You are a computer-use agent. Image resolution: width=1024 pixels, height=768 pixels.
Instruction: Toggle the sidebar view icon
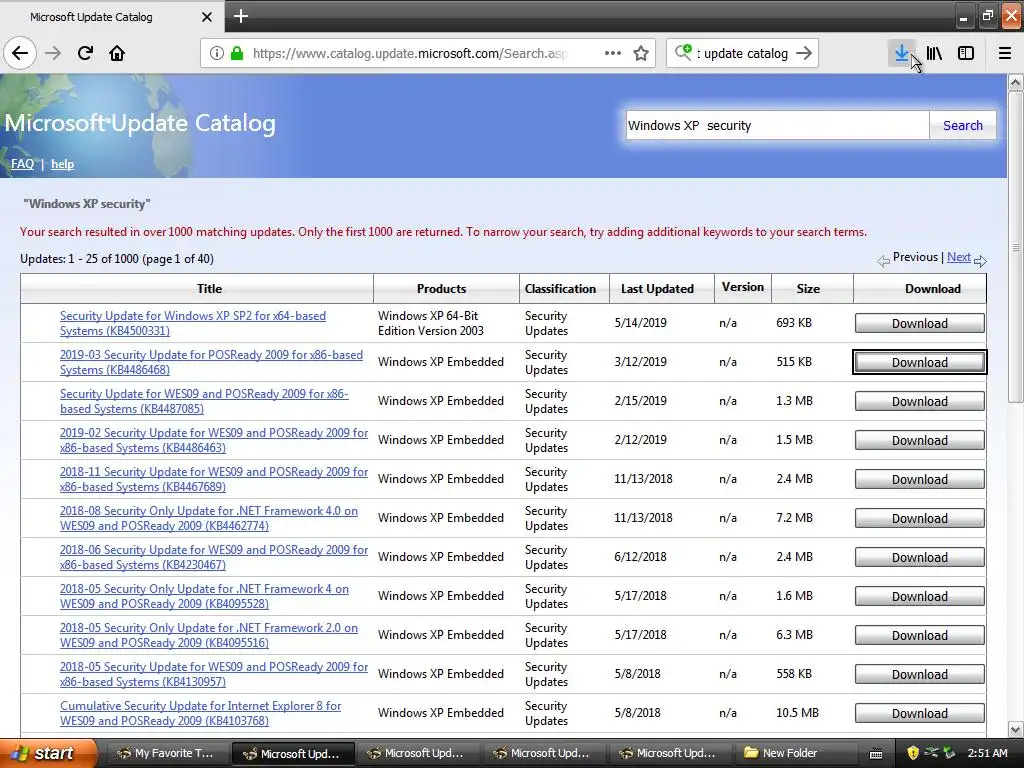tap(966, 53)
